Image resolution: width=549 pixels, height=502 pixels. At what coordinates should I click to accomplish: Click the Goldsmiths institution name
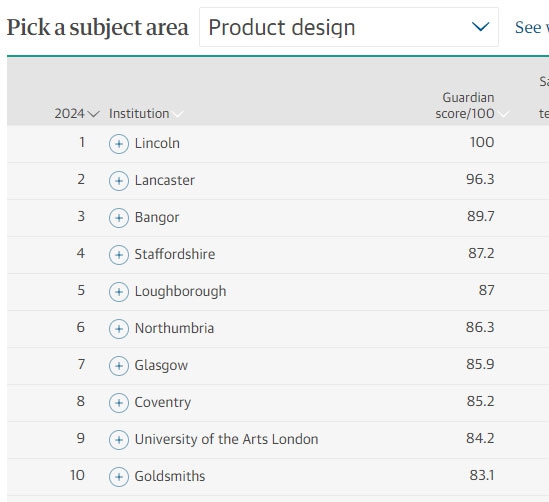coord(170,476)
